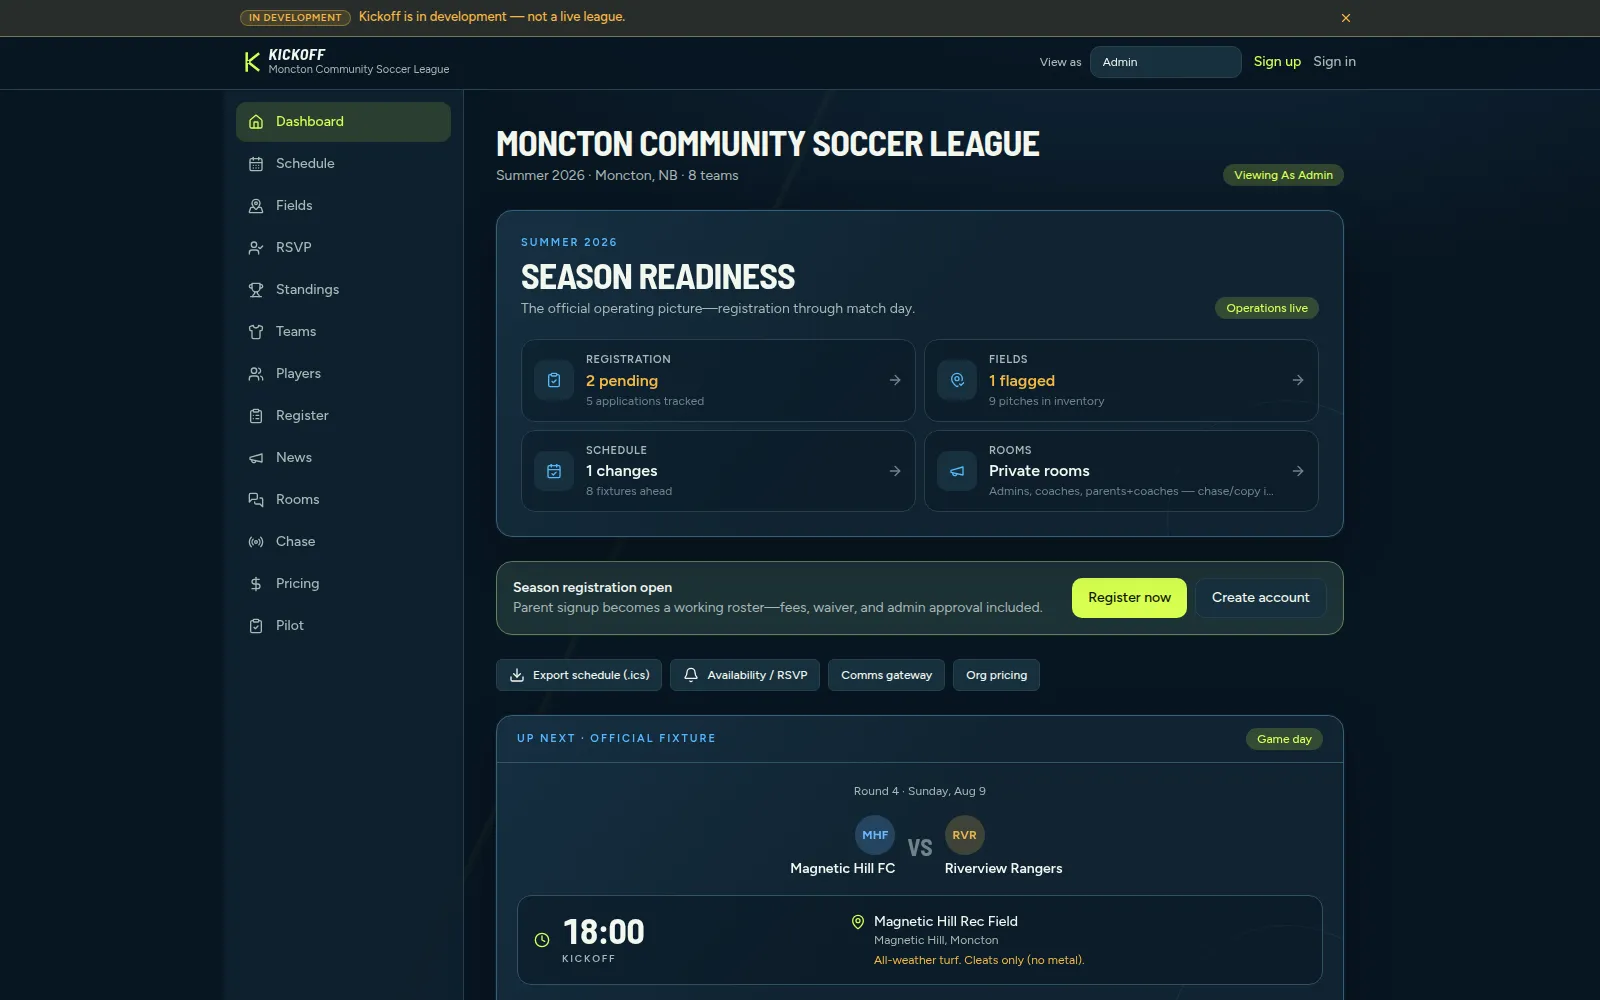This screenshot has width=1600, height=1000.
Task: Click the RSVP person-check icon in sidebar
Action: point(256,248)
